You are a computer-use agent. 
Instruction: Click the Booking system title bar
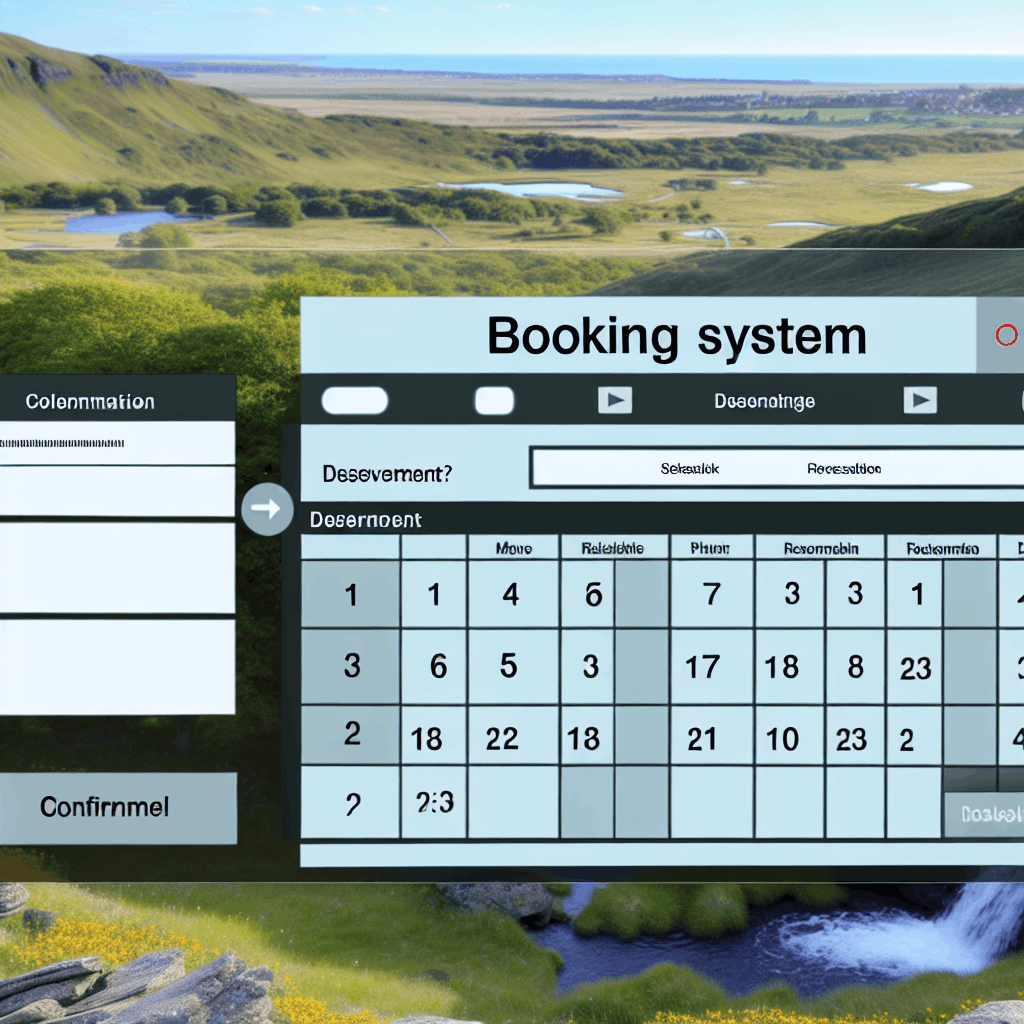point(639,336)
